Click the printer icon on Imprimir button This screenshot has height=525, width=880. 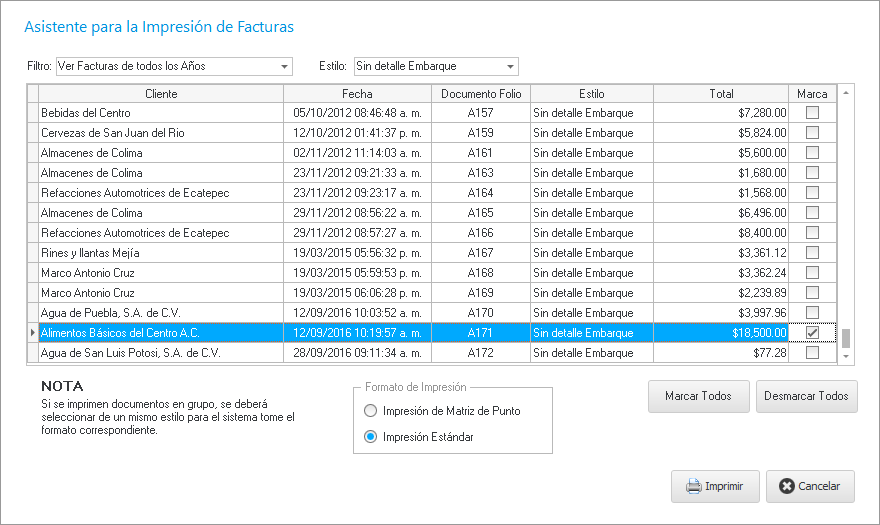coord(693,487)
